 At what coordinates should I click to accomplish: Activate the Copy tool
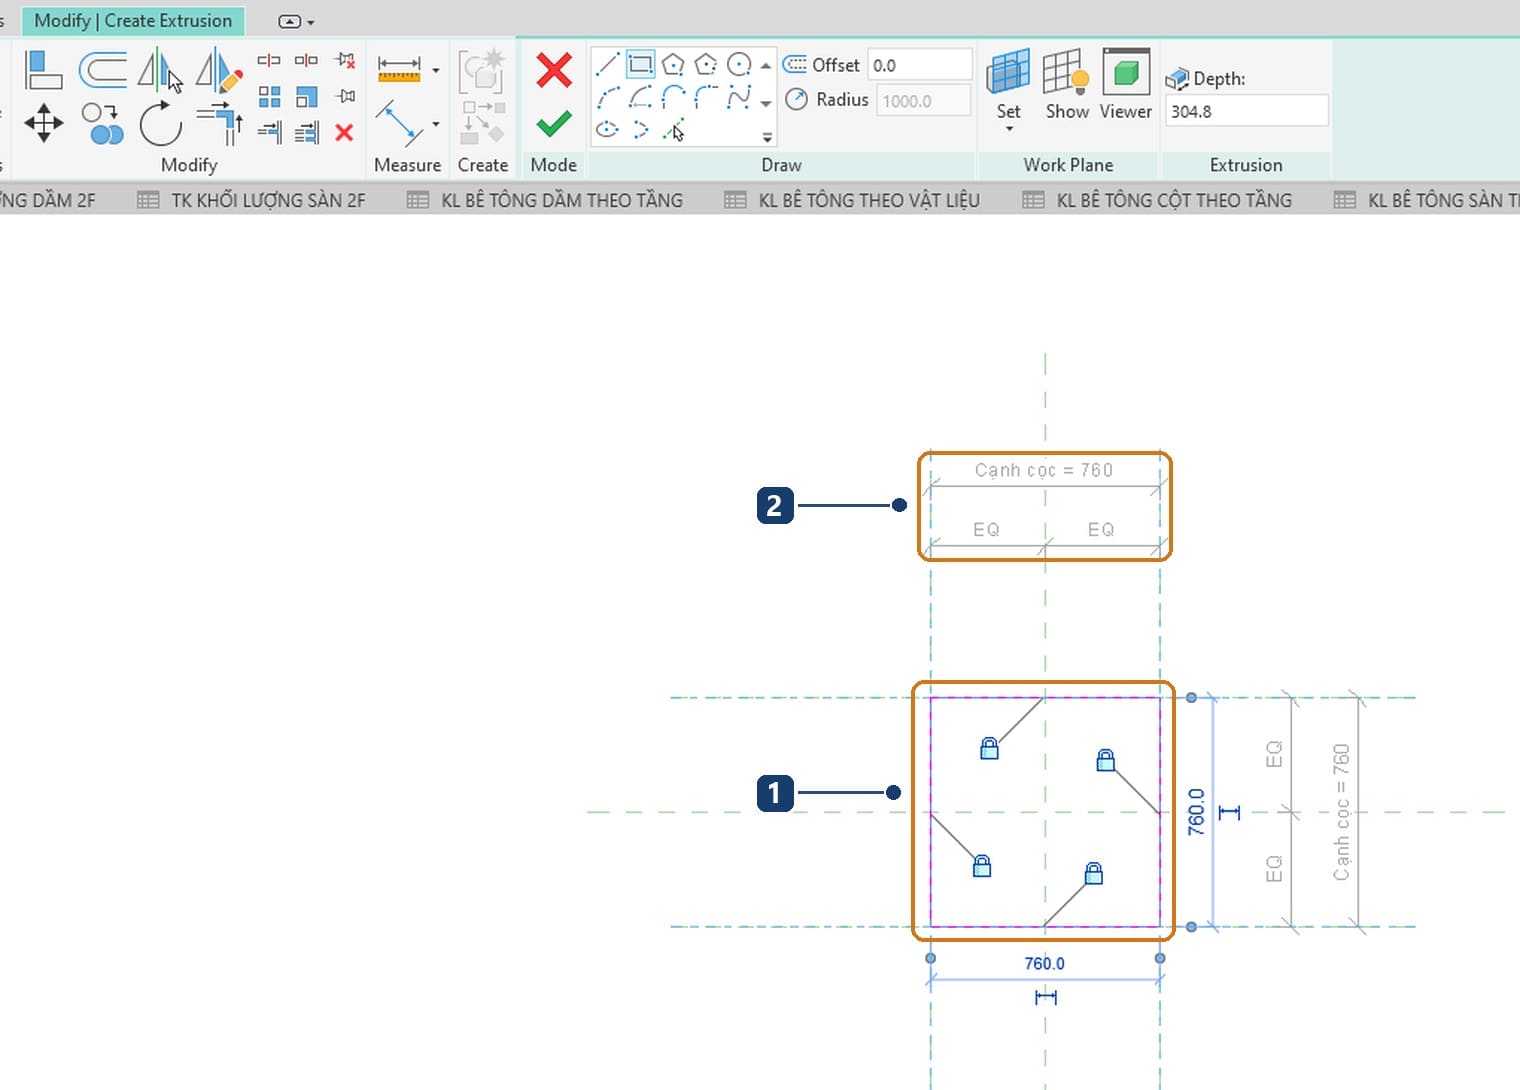click(102, 124)
